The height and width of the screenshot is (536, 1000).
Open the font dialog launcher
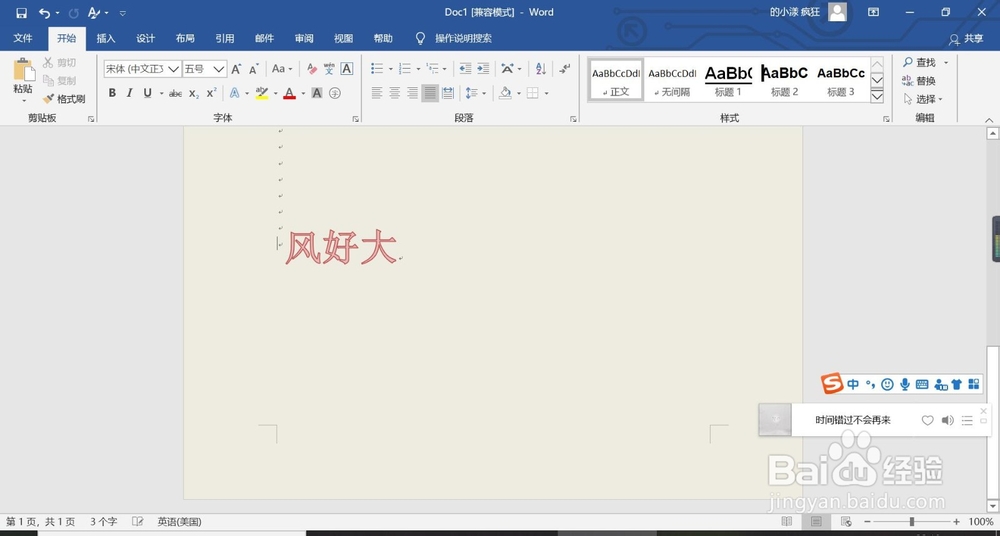[355, 119]
